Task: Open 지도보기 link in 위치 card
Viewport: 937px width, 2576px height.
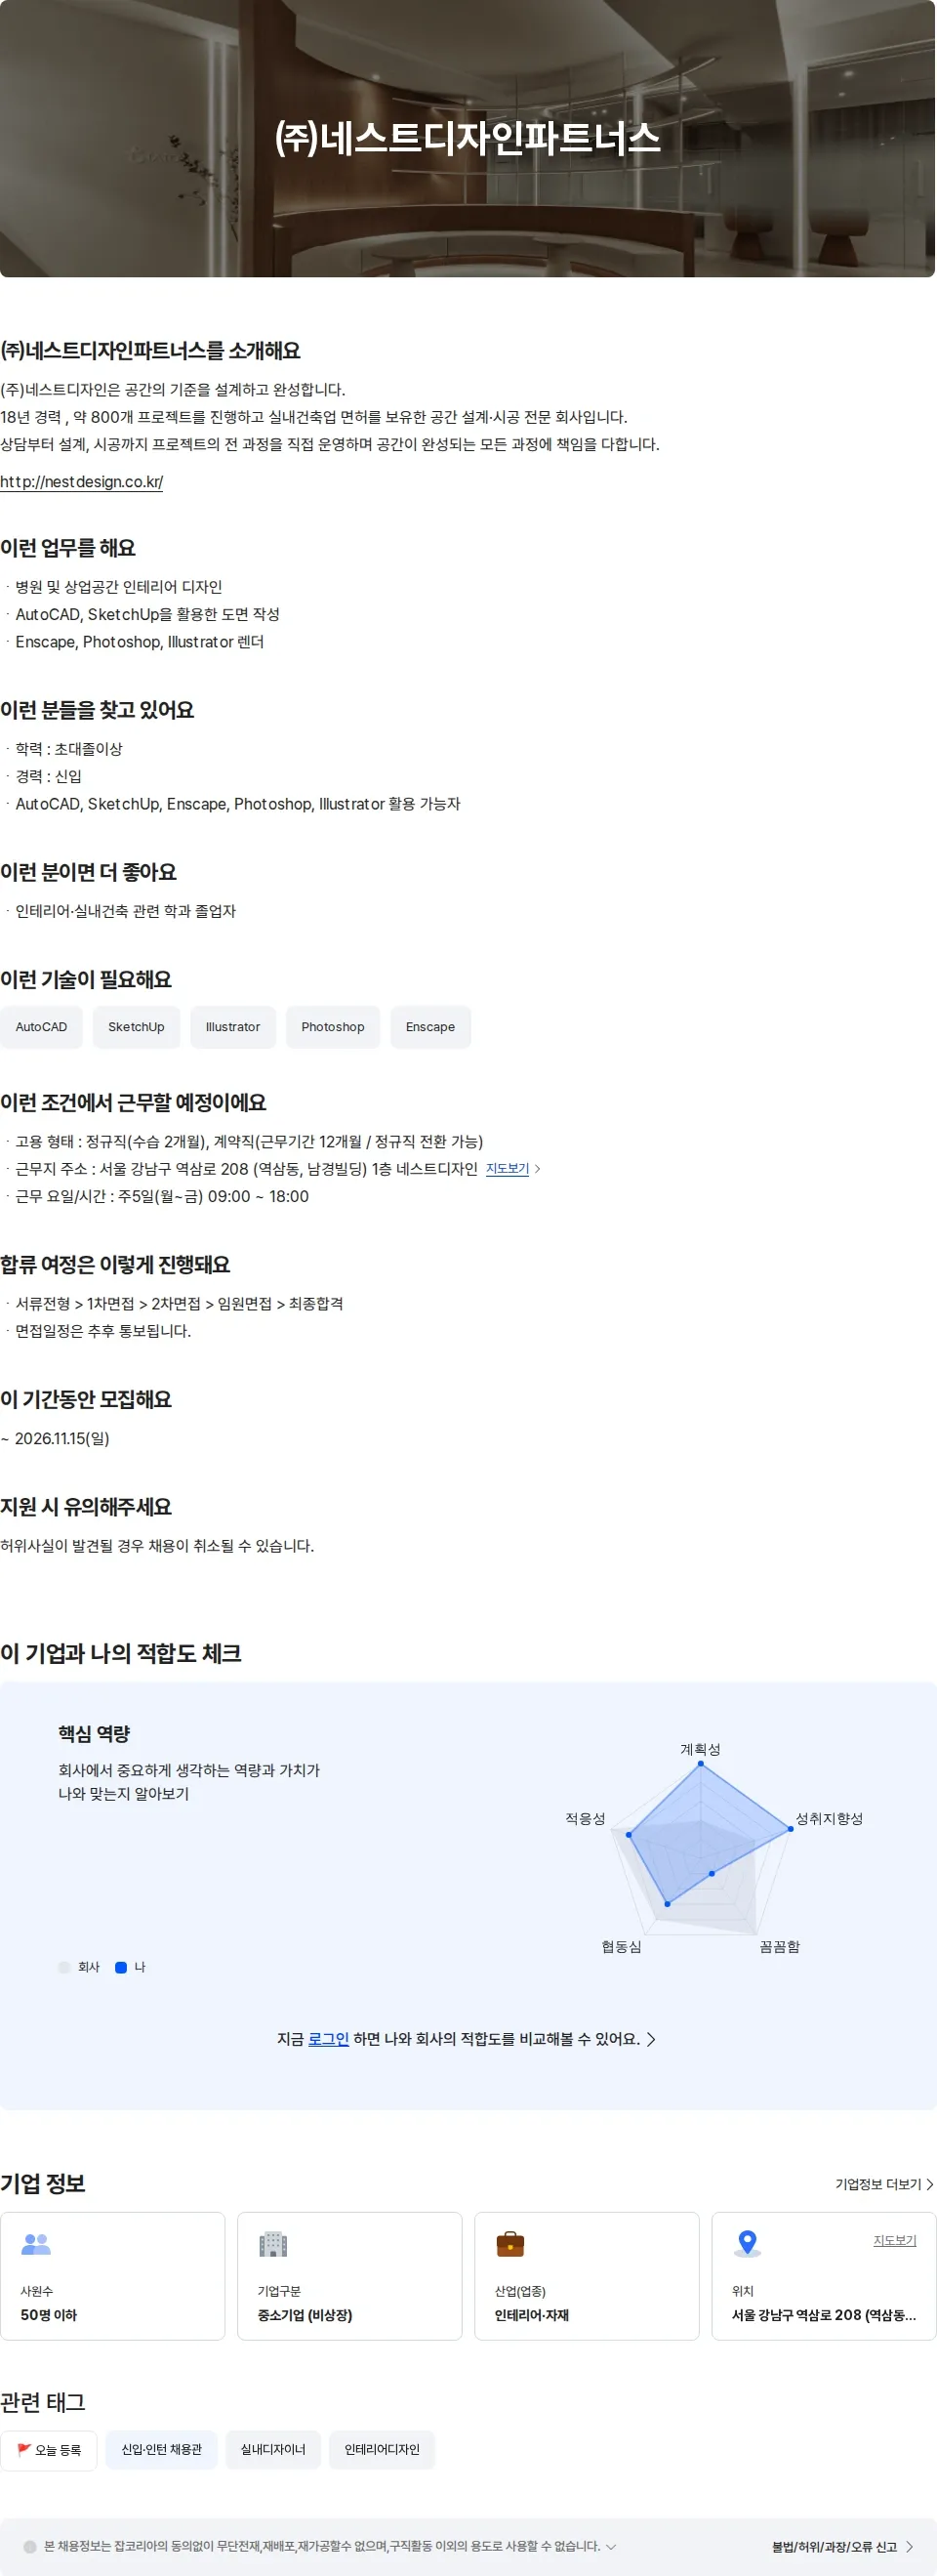Action: 895,2240
